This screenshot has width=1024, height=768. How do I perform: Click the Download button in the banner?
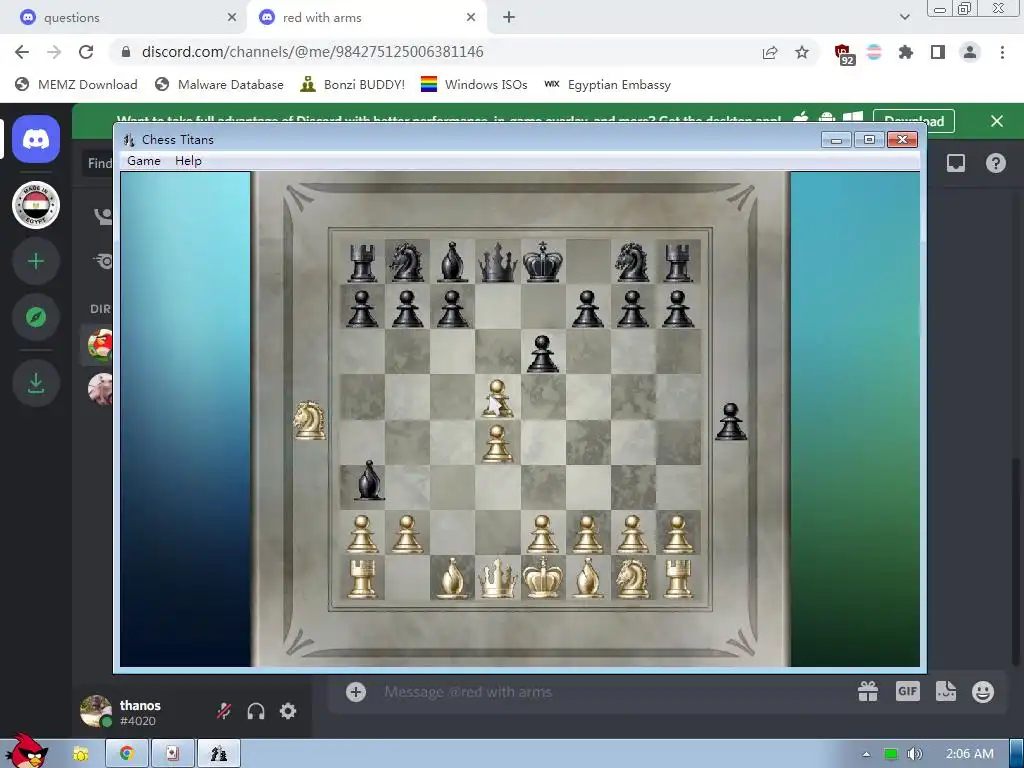914,121
